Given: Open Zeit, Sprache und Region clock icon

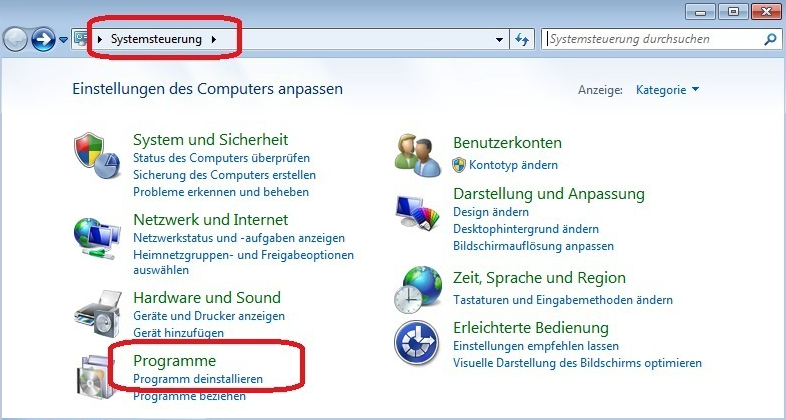Looking at the screenshot, I should click(x=418, y=290).
